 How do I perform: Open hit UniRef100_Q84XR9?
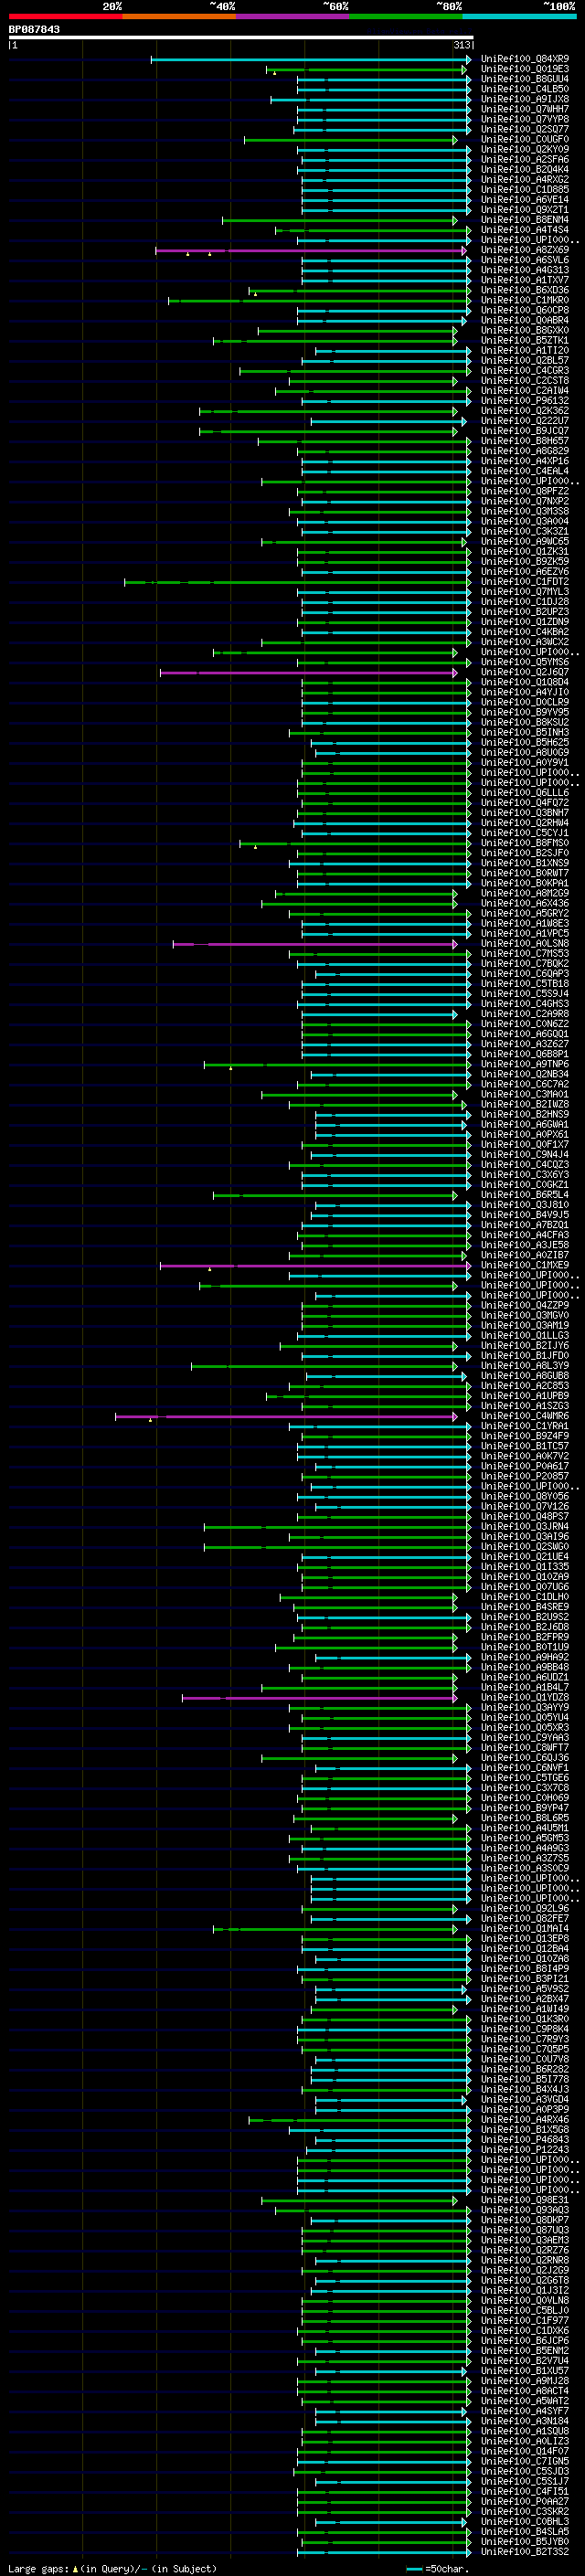[524, 59]
